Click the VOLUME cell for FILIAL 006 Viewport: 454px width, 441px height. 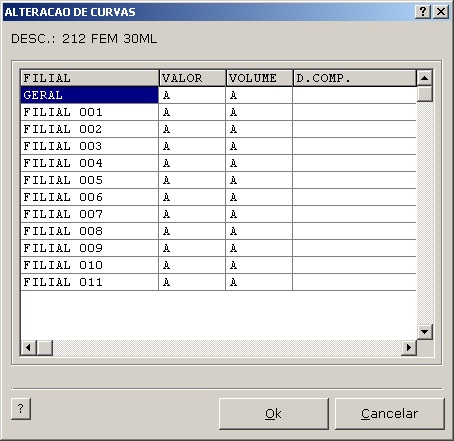(x=259, y=197)
